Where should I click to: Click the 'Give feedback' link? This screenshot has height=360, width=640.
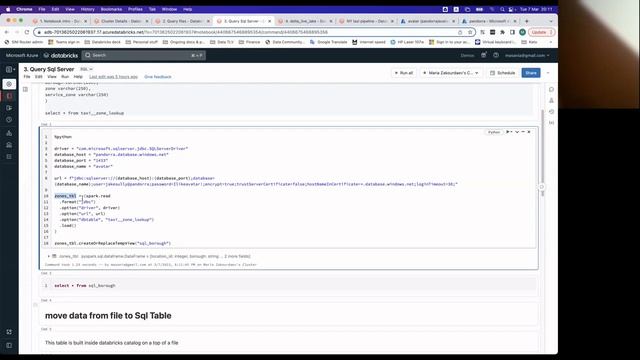tap(158, 77)
